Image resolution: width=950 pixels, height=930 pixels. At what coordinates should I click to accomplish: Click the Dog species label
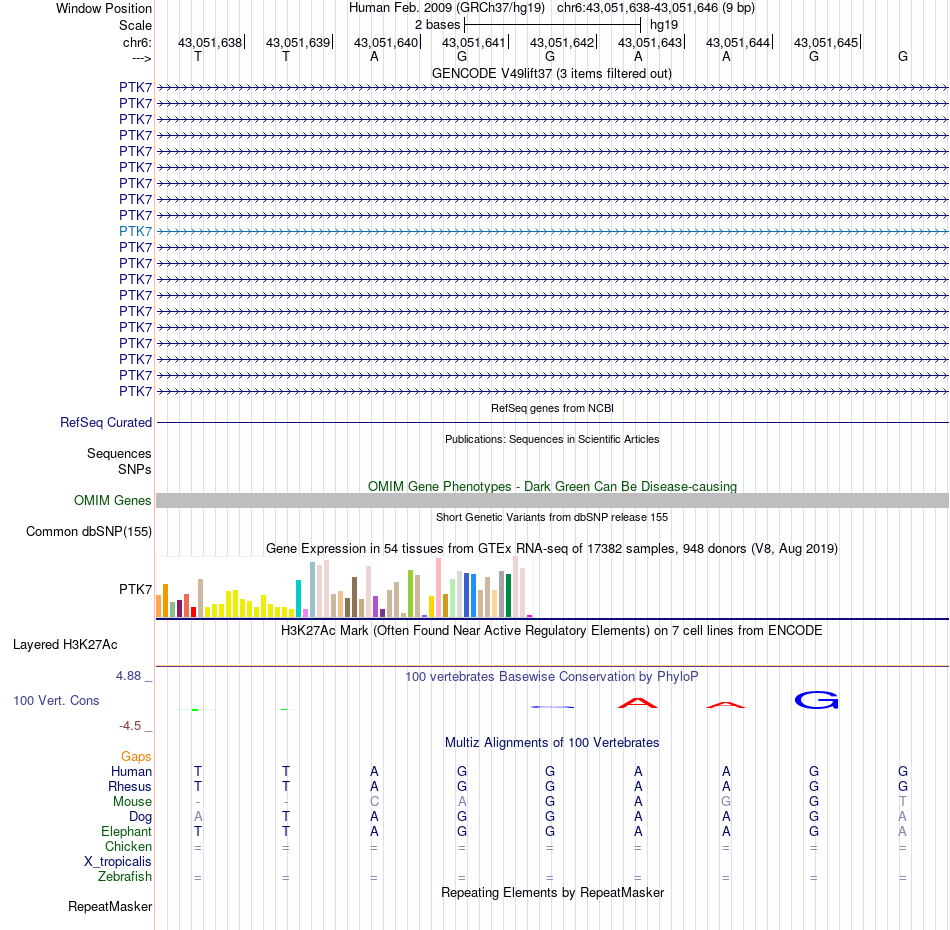[140, 817]
